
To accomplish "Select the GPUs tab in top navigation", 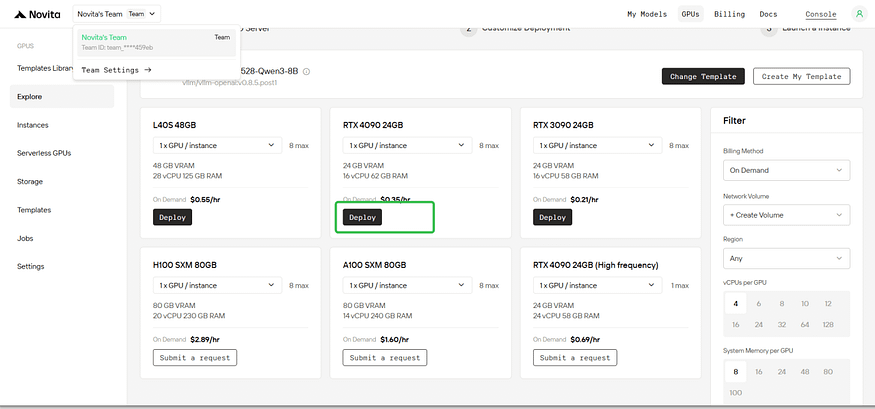I will click(x=690, y=14).
